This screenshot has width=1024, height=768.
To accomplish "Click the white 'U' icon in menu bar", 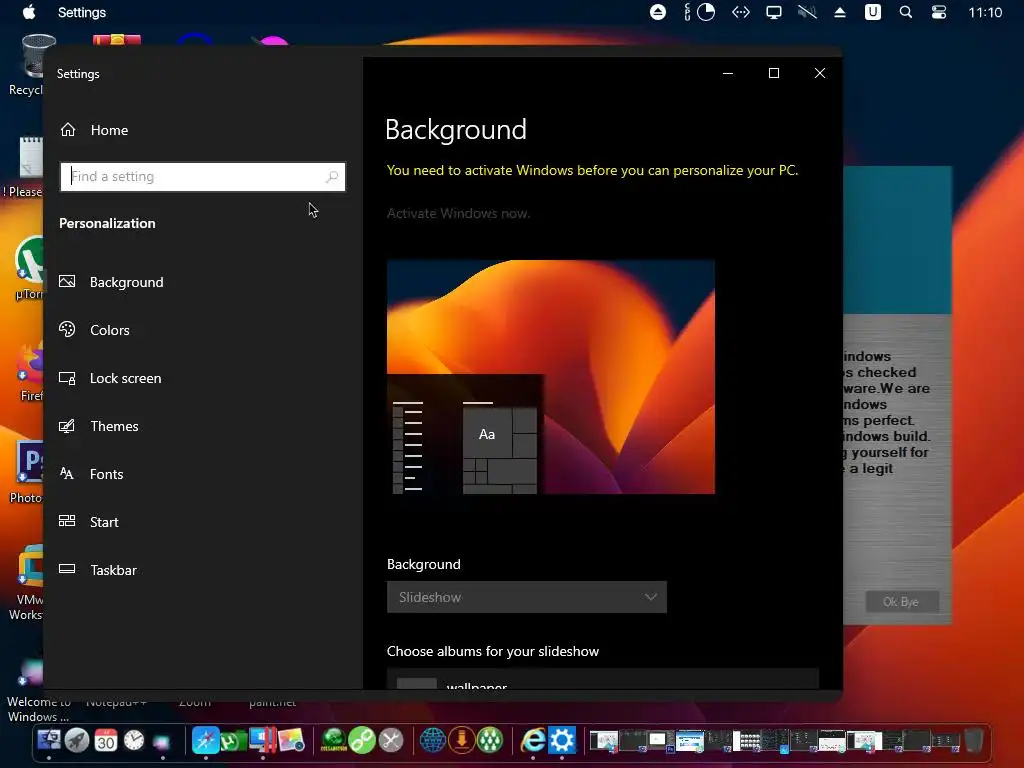I will (x=872, y=12).
